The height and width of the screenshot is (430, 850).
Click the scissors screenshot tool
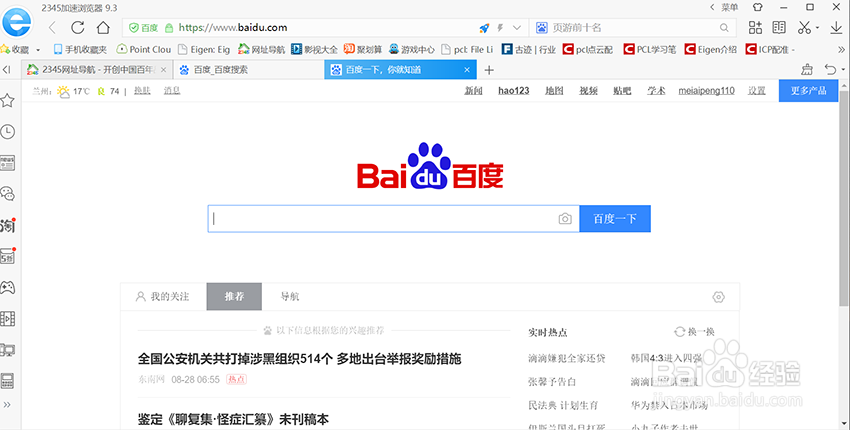804,27
